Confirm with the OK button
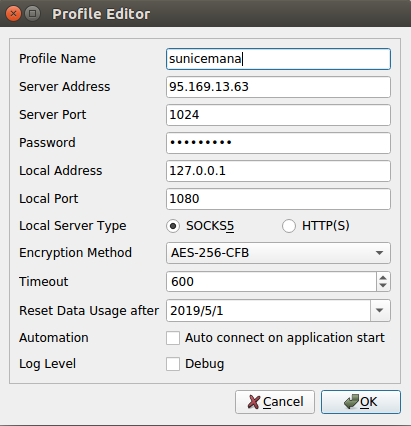 [361, 402]
